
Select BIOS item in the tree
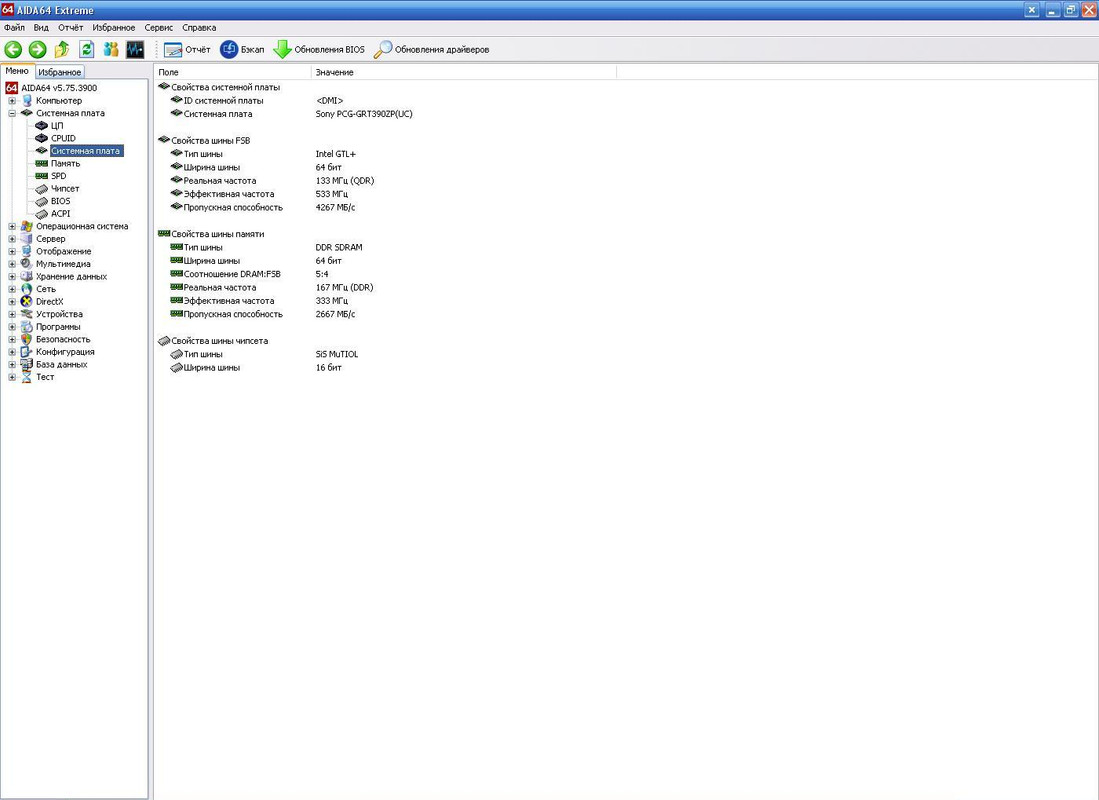click(x=60, y=201)
